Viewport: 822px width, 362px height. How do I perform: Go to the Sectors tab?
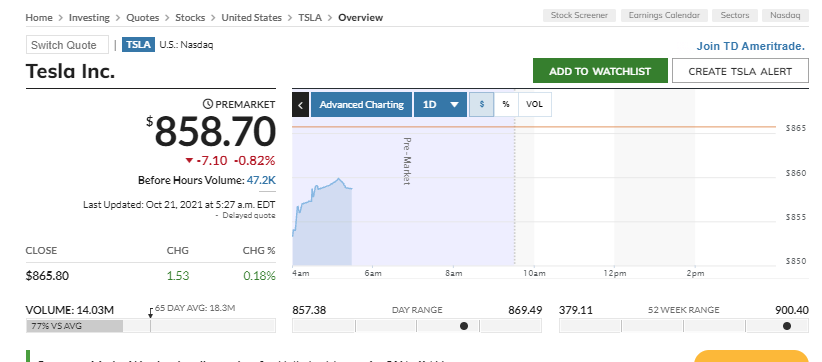pyautogui.click(x=734, y=15)
